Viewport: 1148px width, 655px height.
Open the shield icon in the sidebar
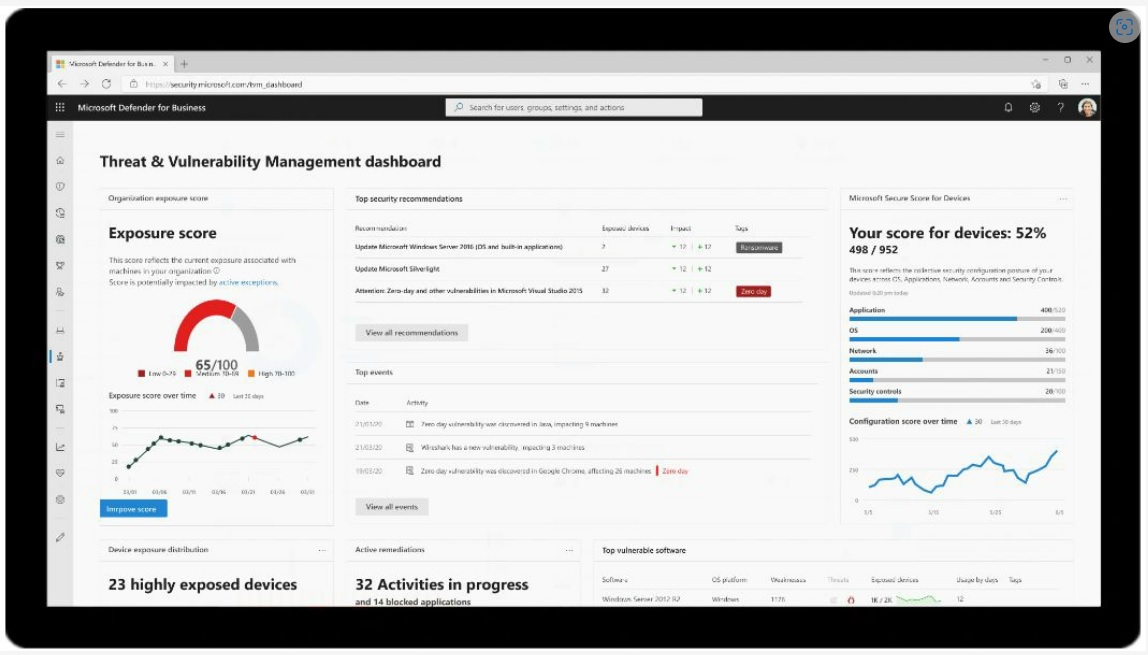[x=60, y=187]
